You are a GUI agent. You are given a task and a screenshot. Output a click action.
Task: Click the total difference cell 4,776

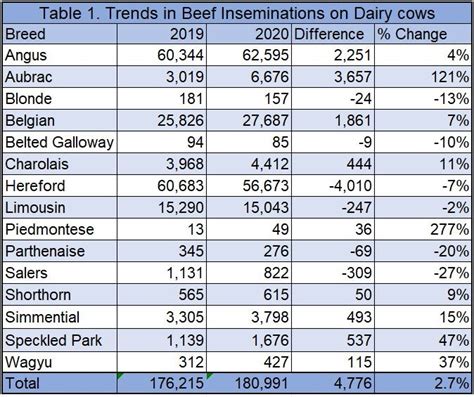click(x=333, y=383)
